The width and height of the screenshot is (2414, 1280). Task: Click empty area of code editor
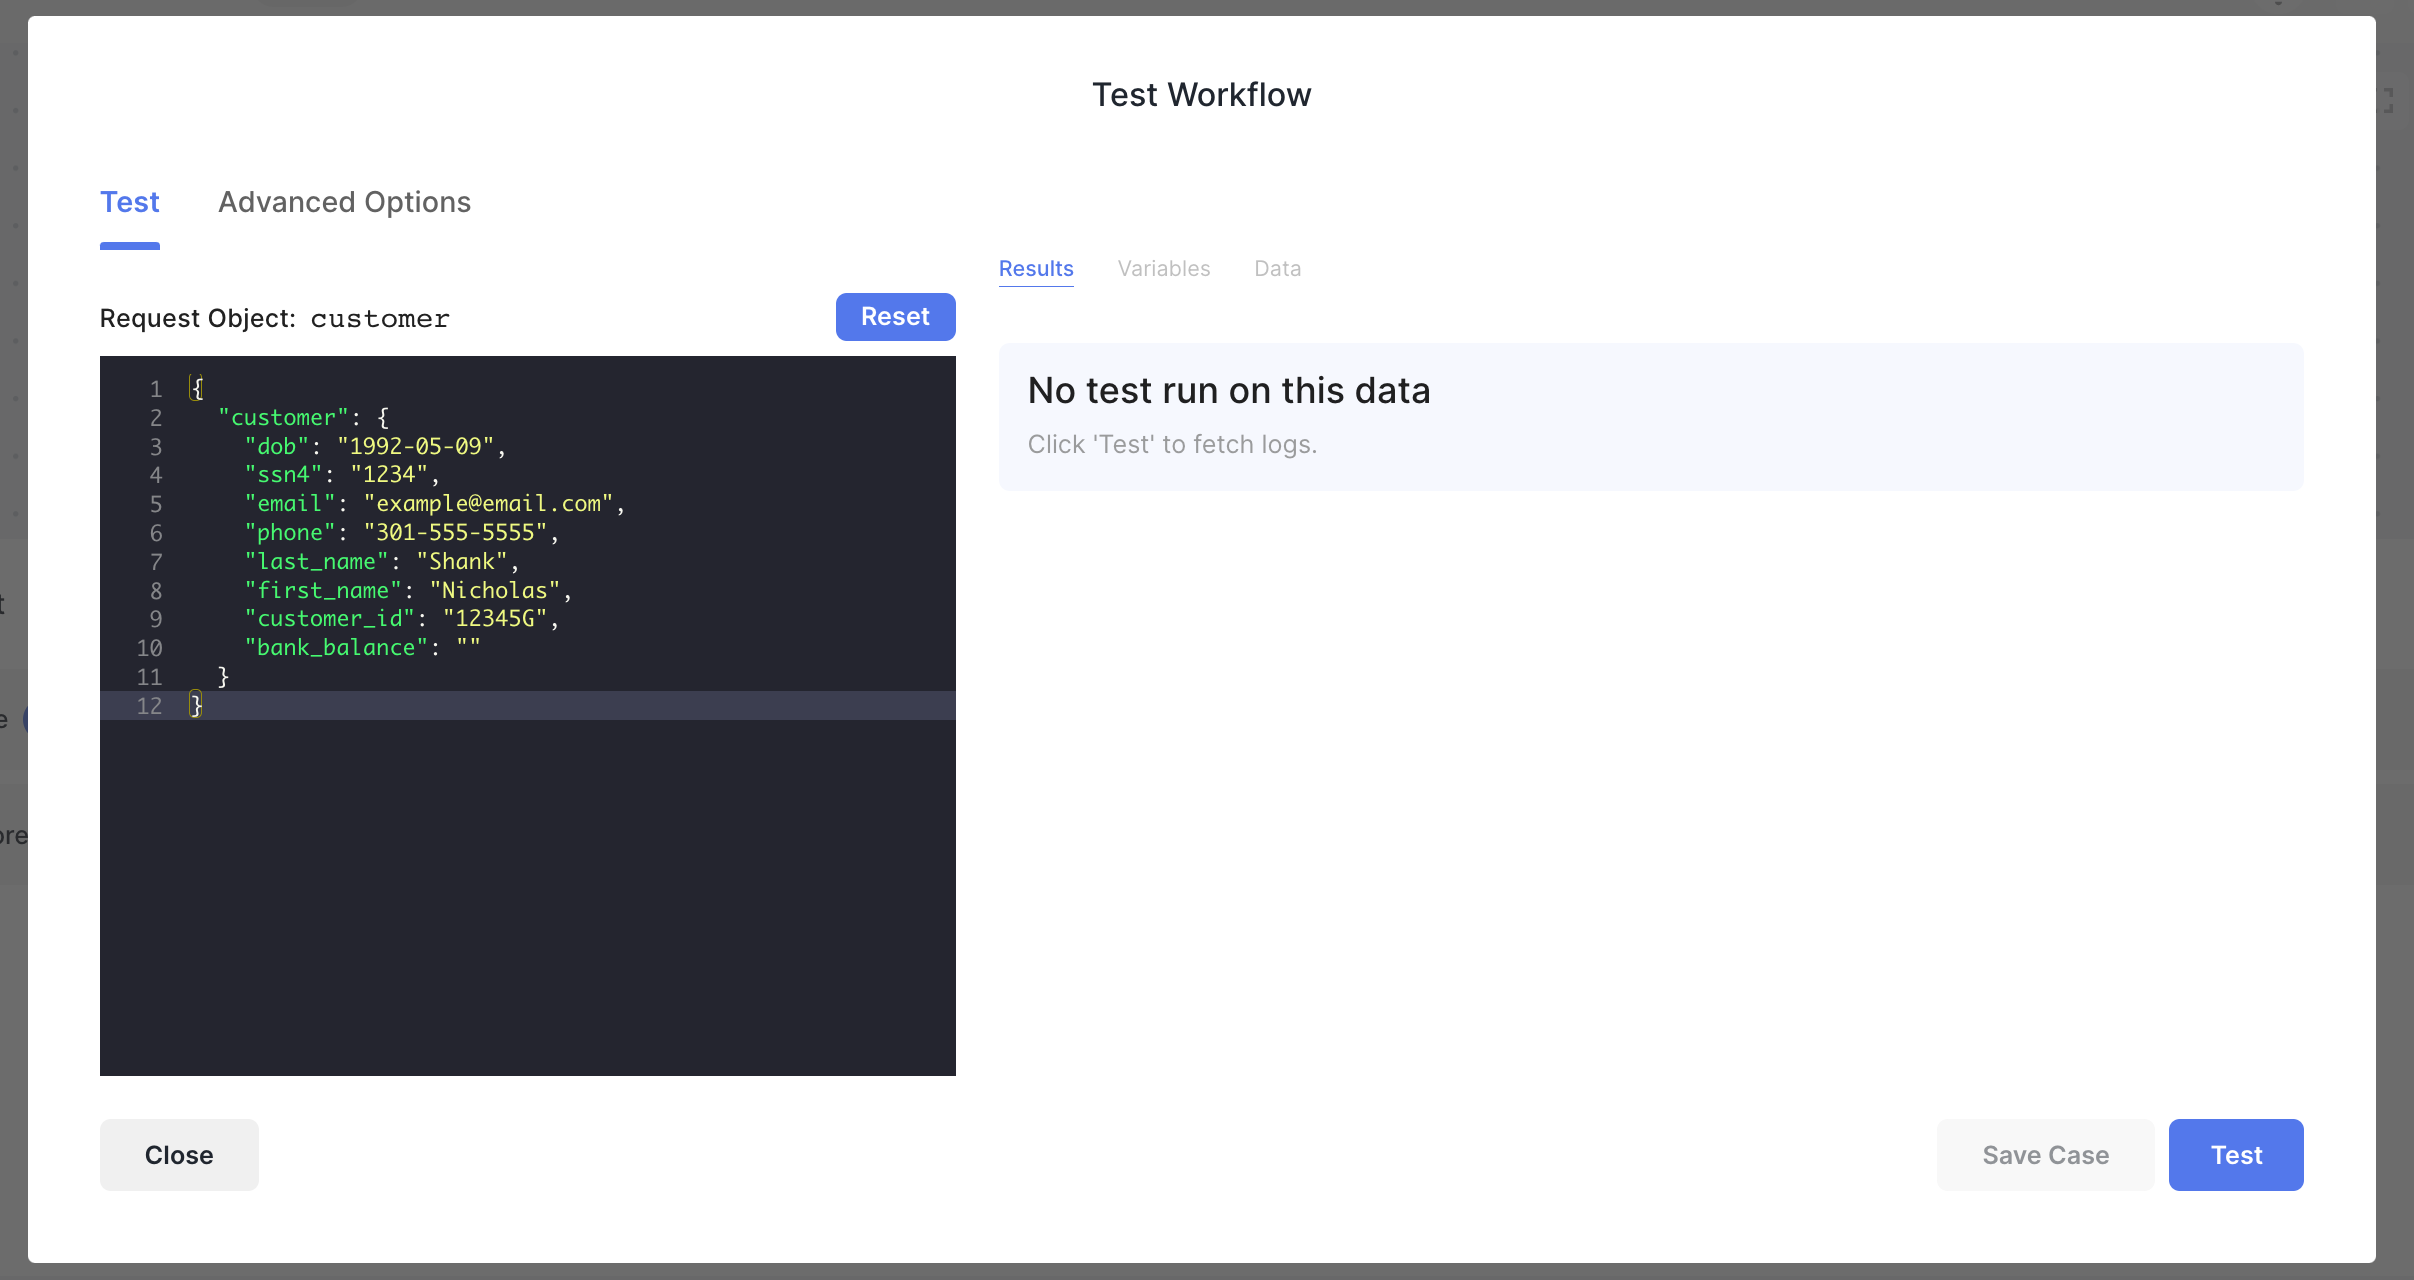point(527,900)
